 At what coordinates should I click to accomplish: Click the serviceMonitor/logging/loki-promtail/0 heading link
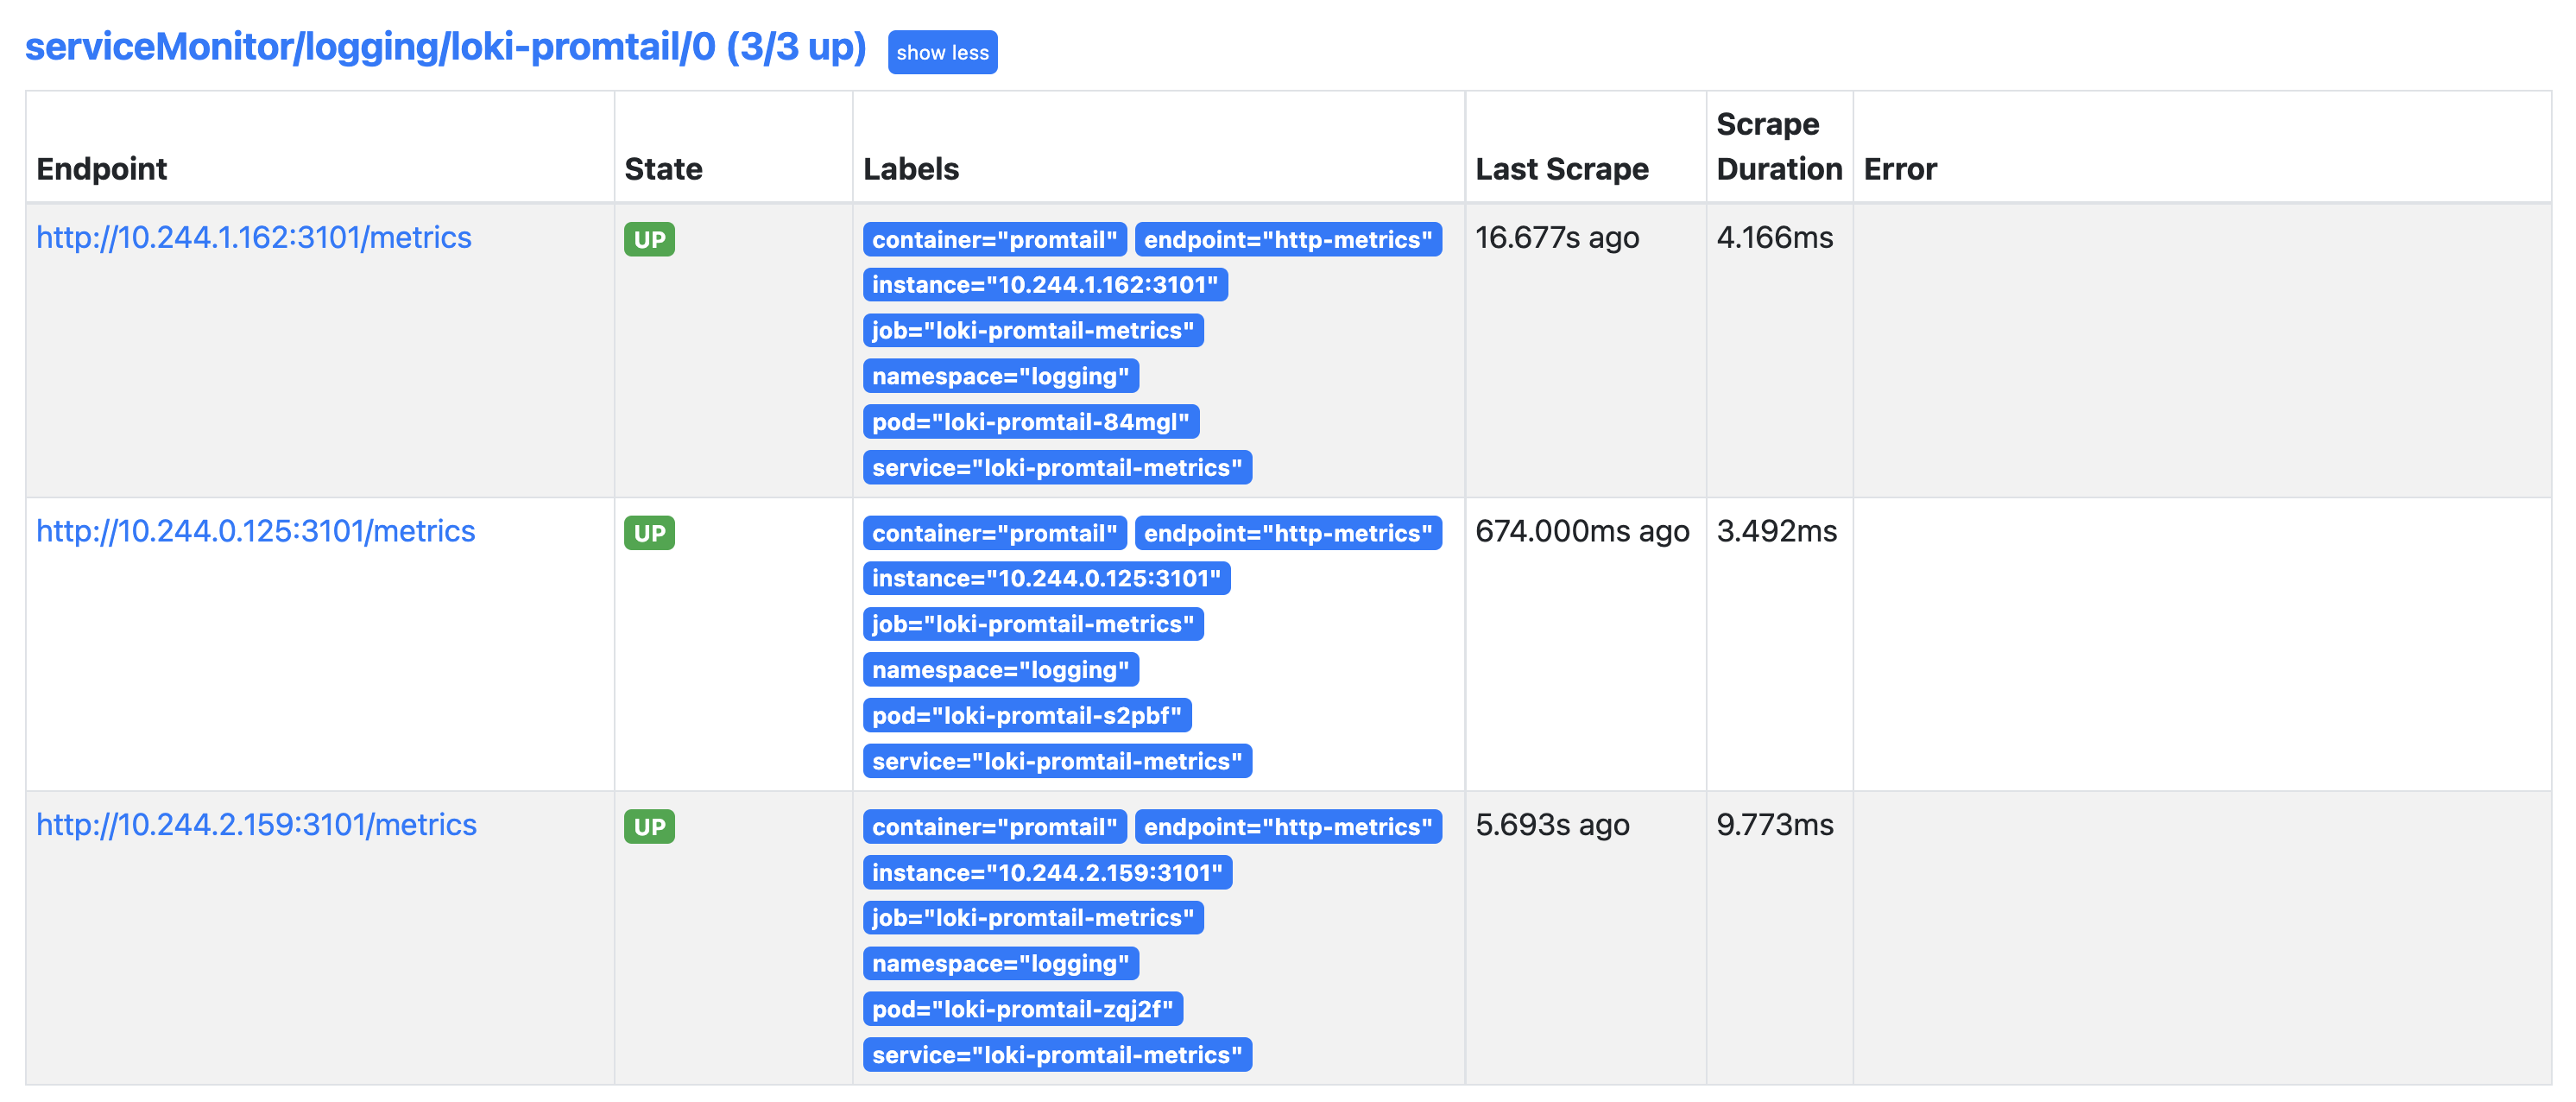pos(445,47)
